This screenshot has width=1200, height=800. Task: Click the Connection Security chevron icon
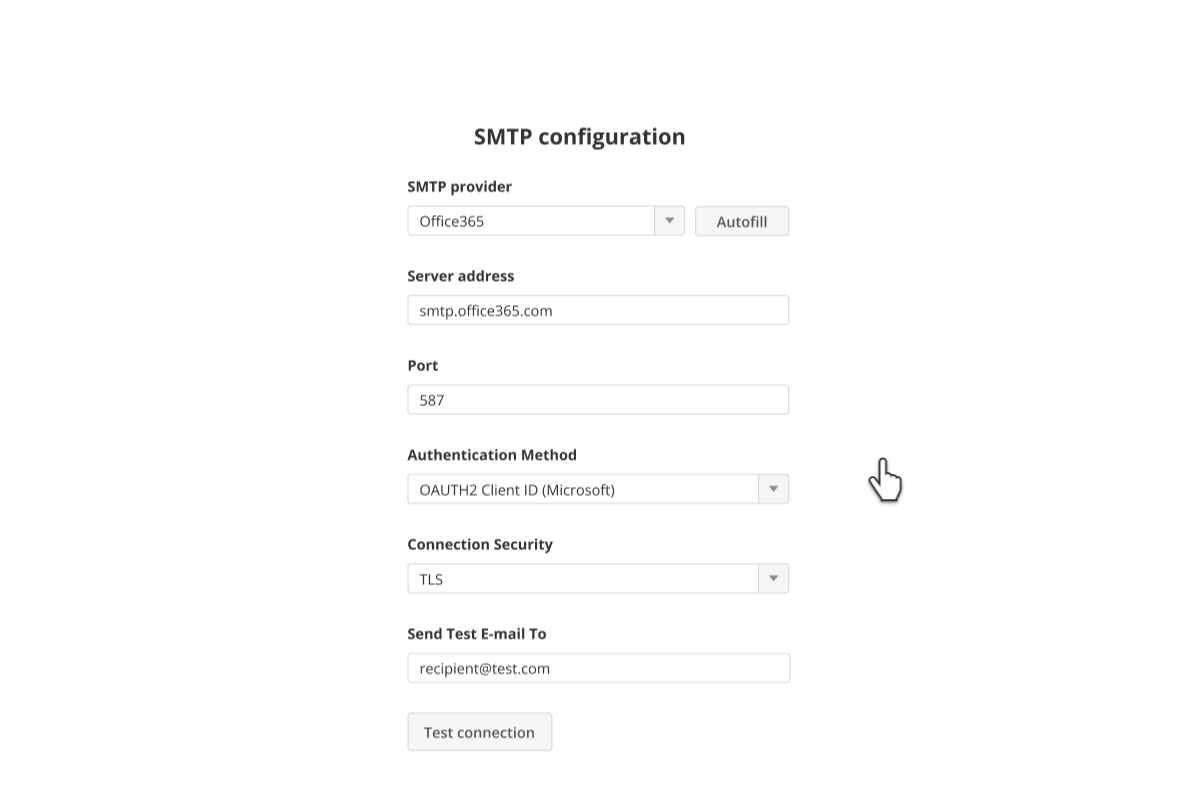pyautogui.click(x=773, y=578)
